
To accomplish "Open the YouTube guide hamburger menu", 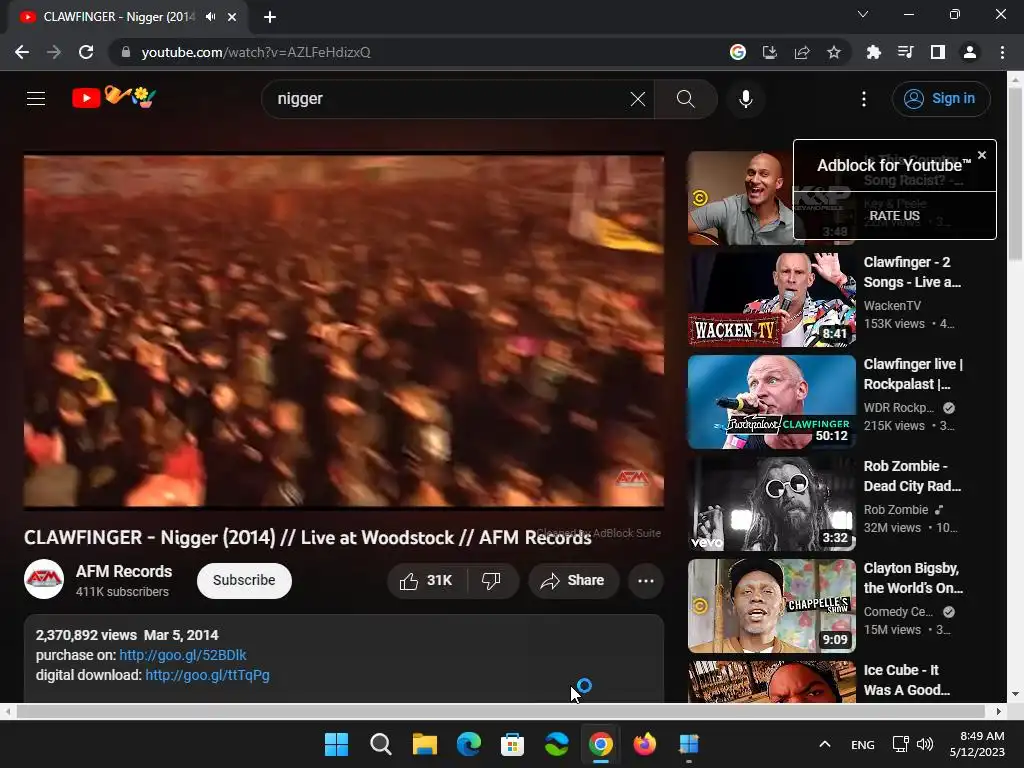I will 36,99.
